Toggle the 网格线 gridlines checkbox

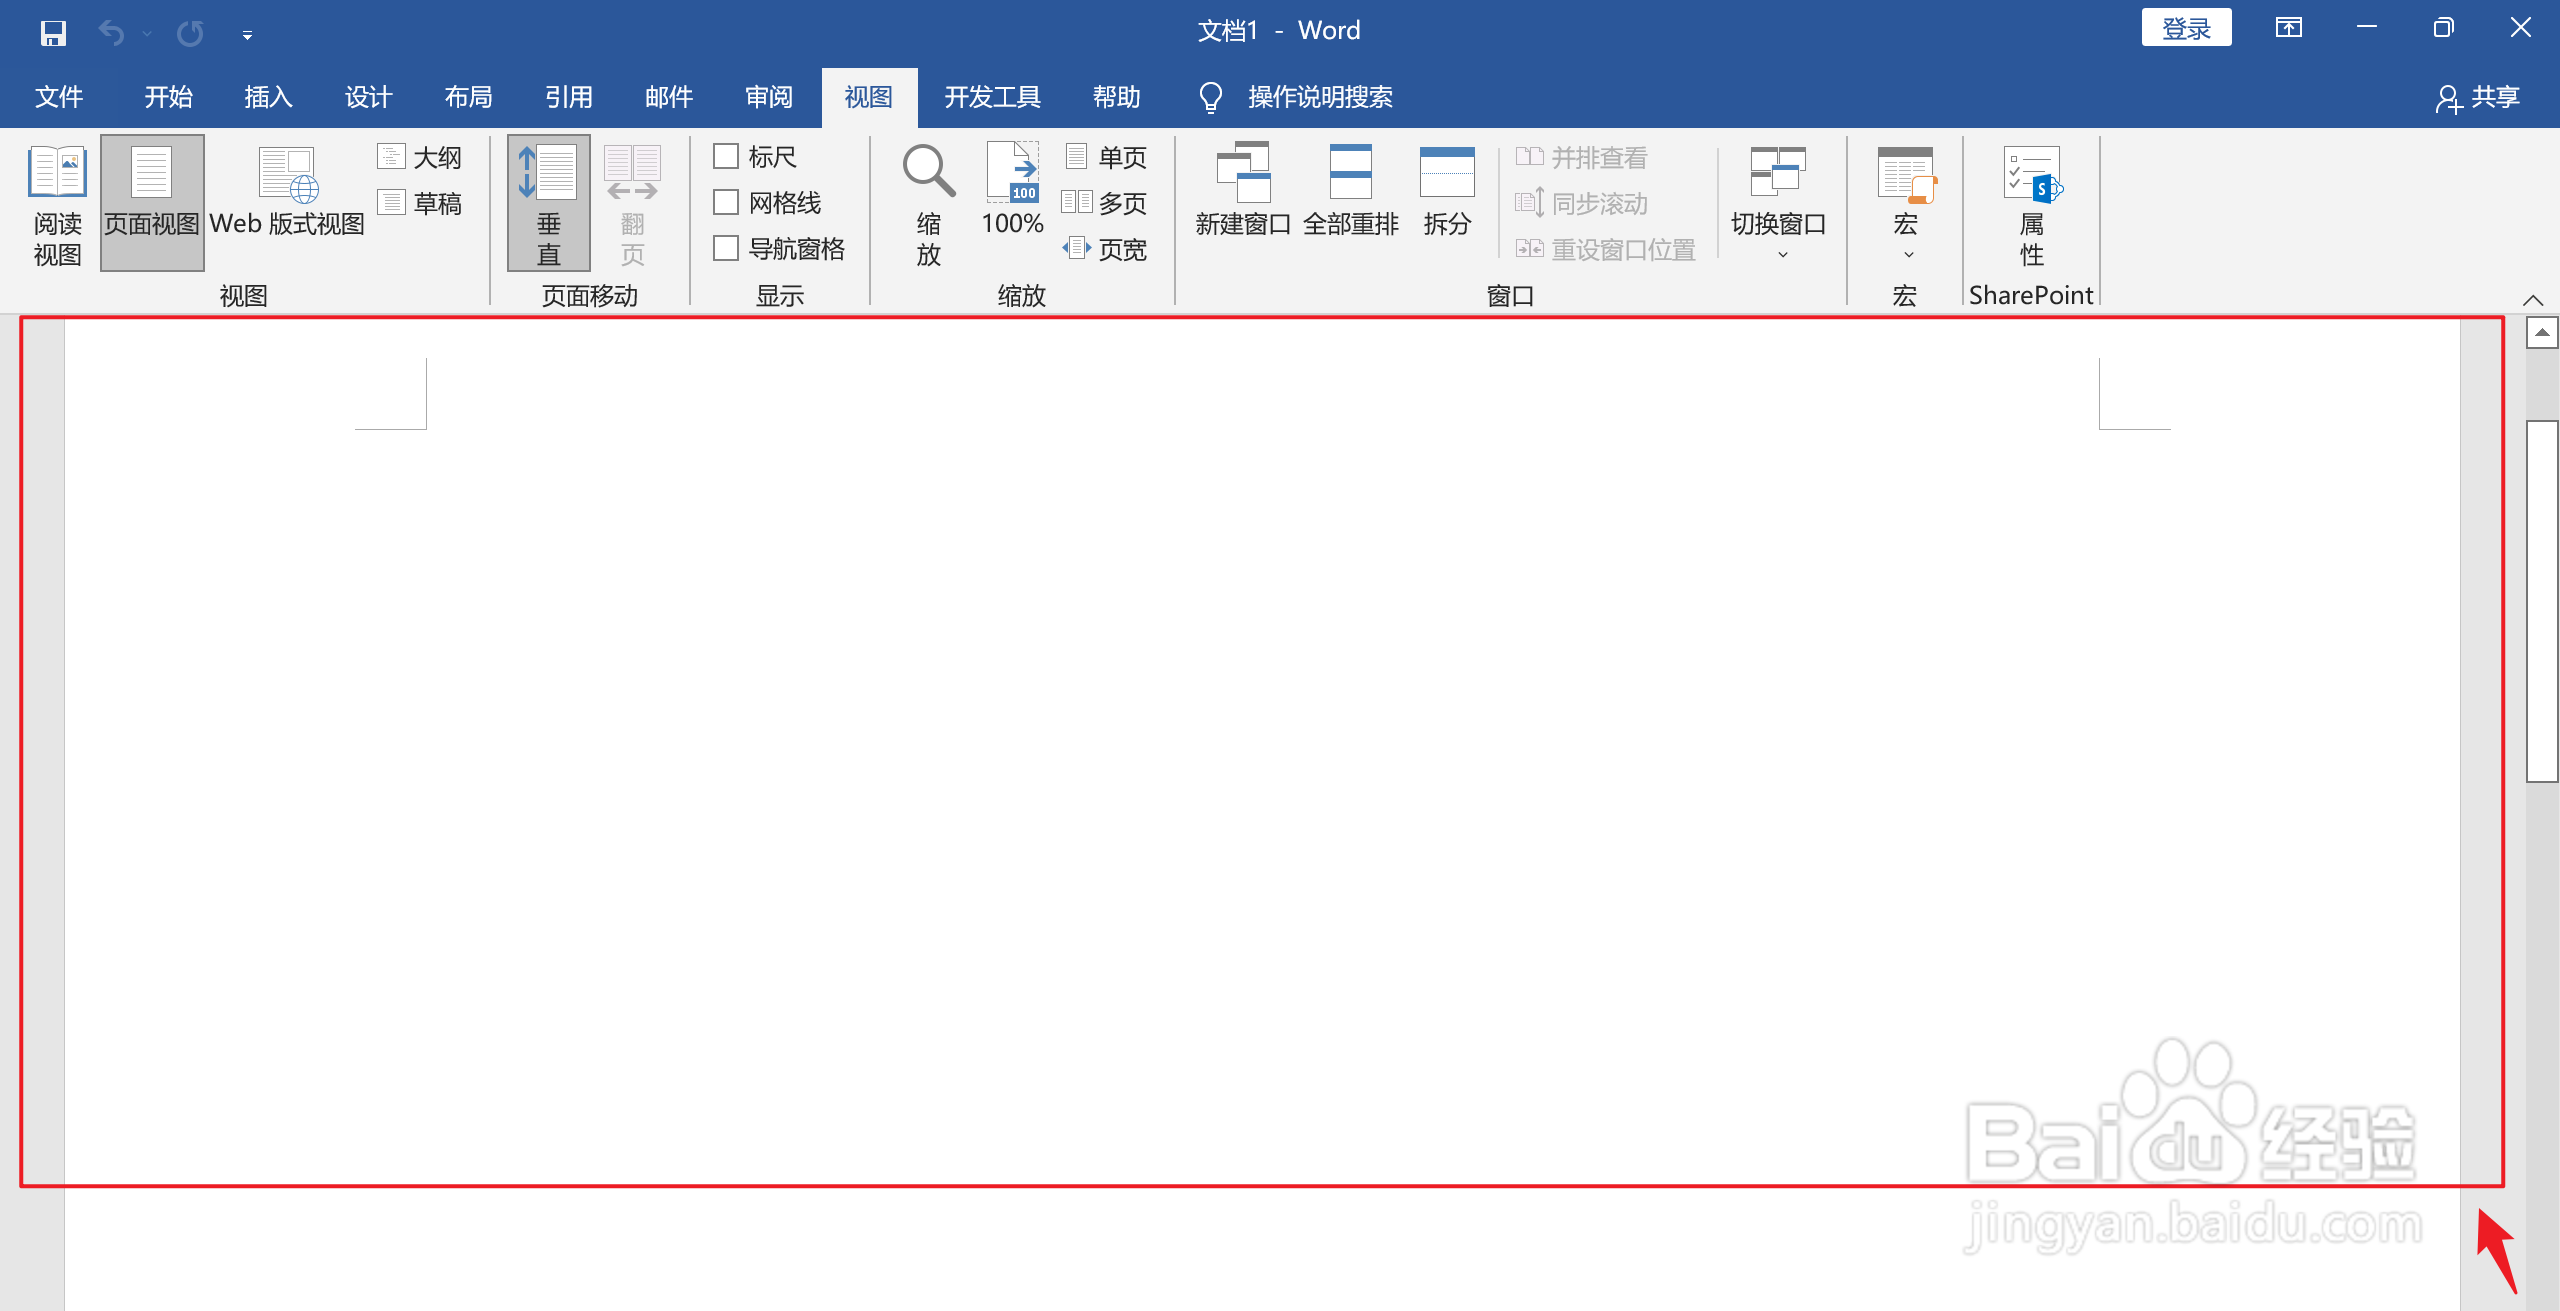pyautogui.click(x=726, y=203)
